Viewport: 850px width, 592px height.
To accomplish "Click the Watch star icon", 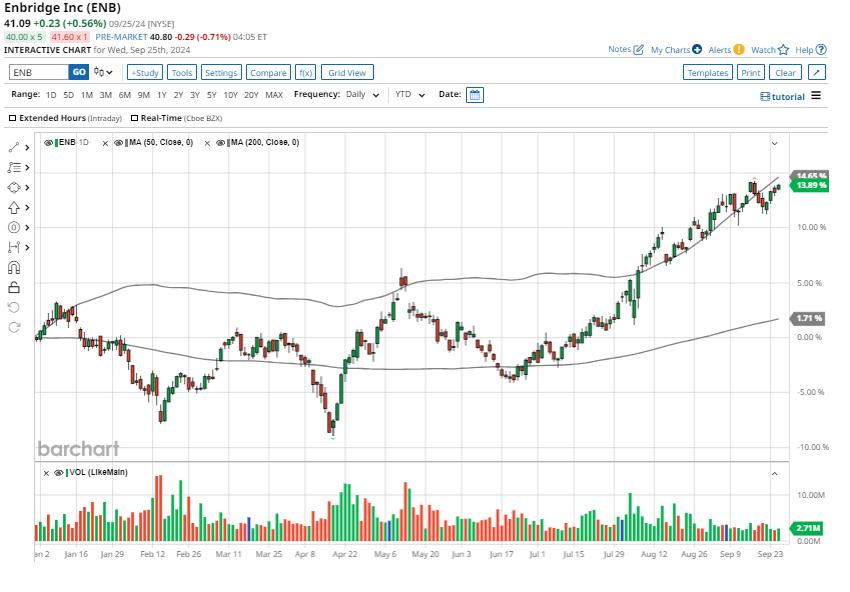I will [x=783, y=50].
